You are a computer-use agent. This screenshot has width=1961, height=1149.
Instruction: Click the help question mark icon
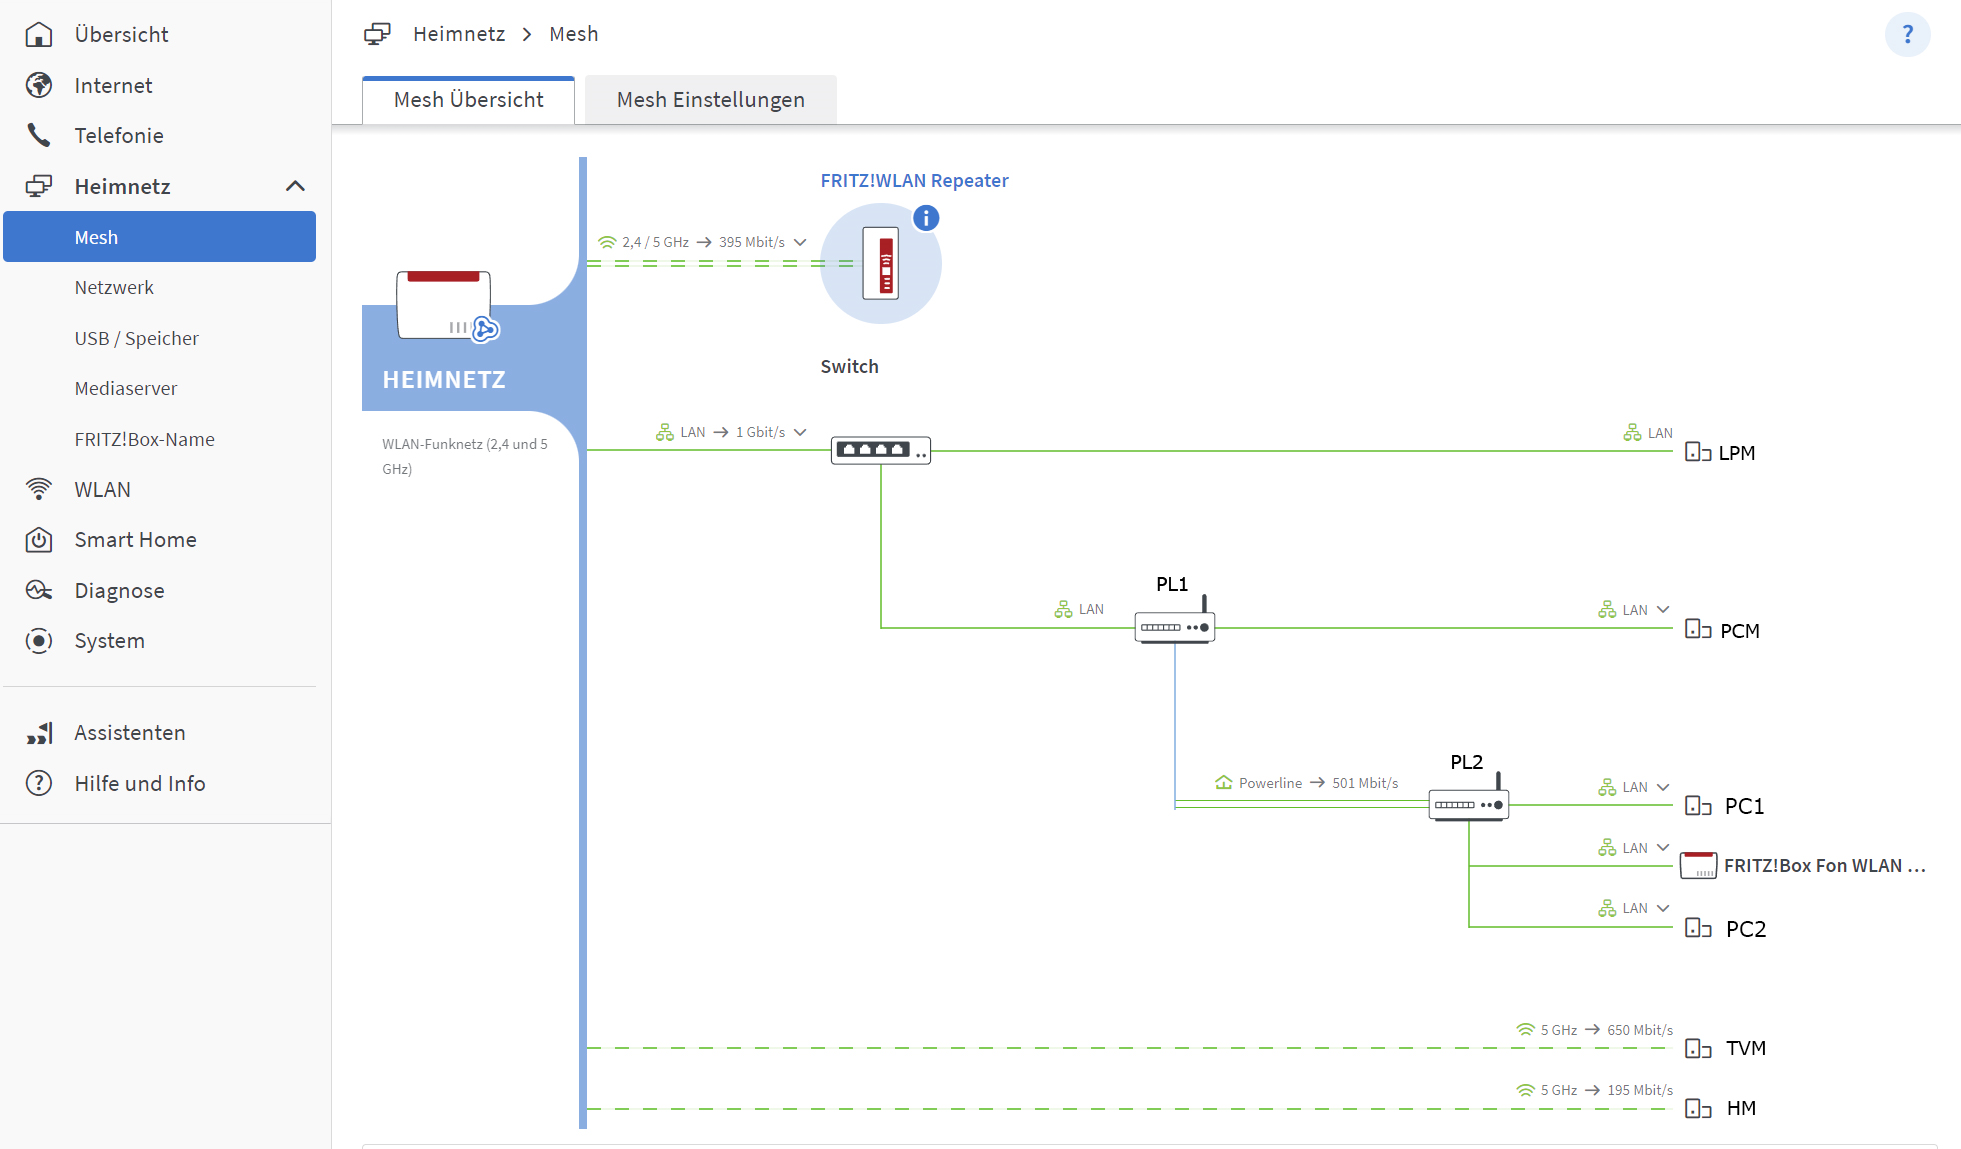1907,35
